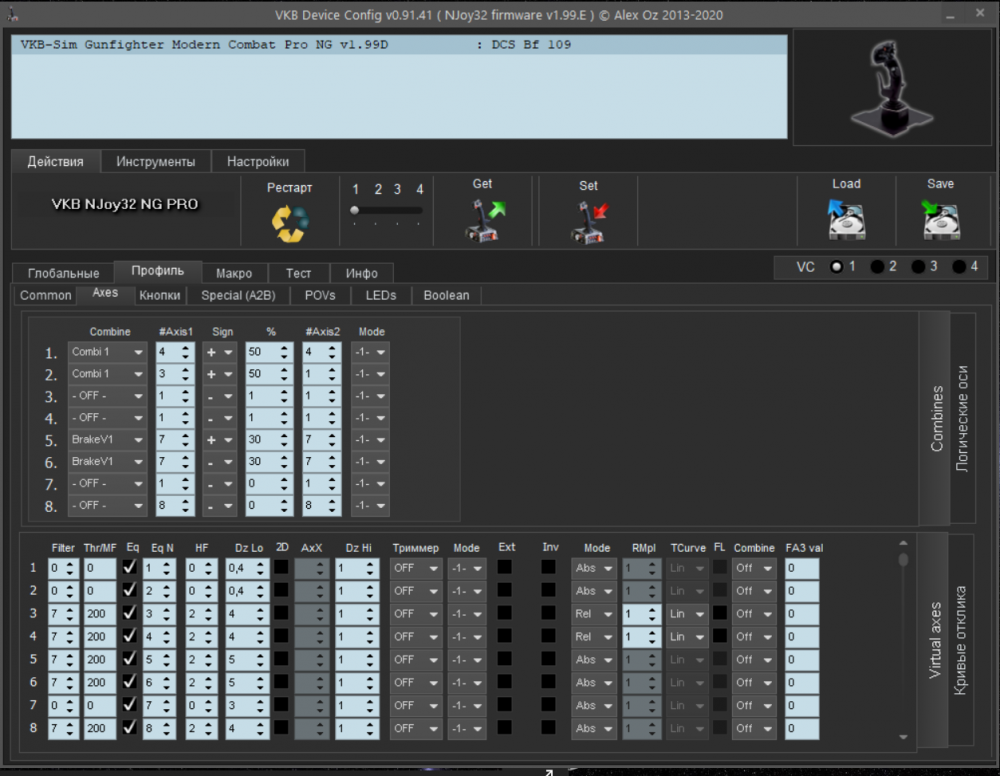Viewport: 1000px width, 776px height.
Task: Toggle the Eq checkbox in row 5
Action: point(130,659)
